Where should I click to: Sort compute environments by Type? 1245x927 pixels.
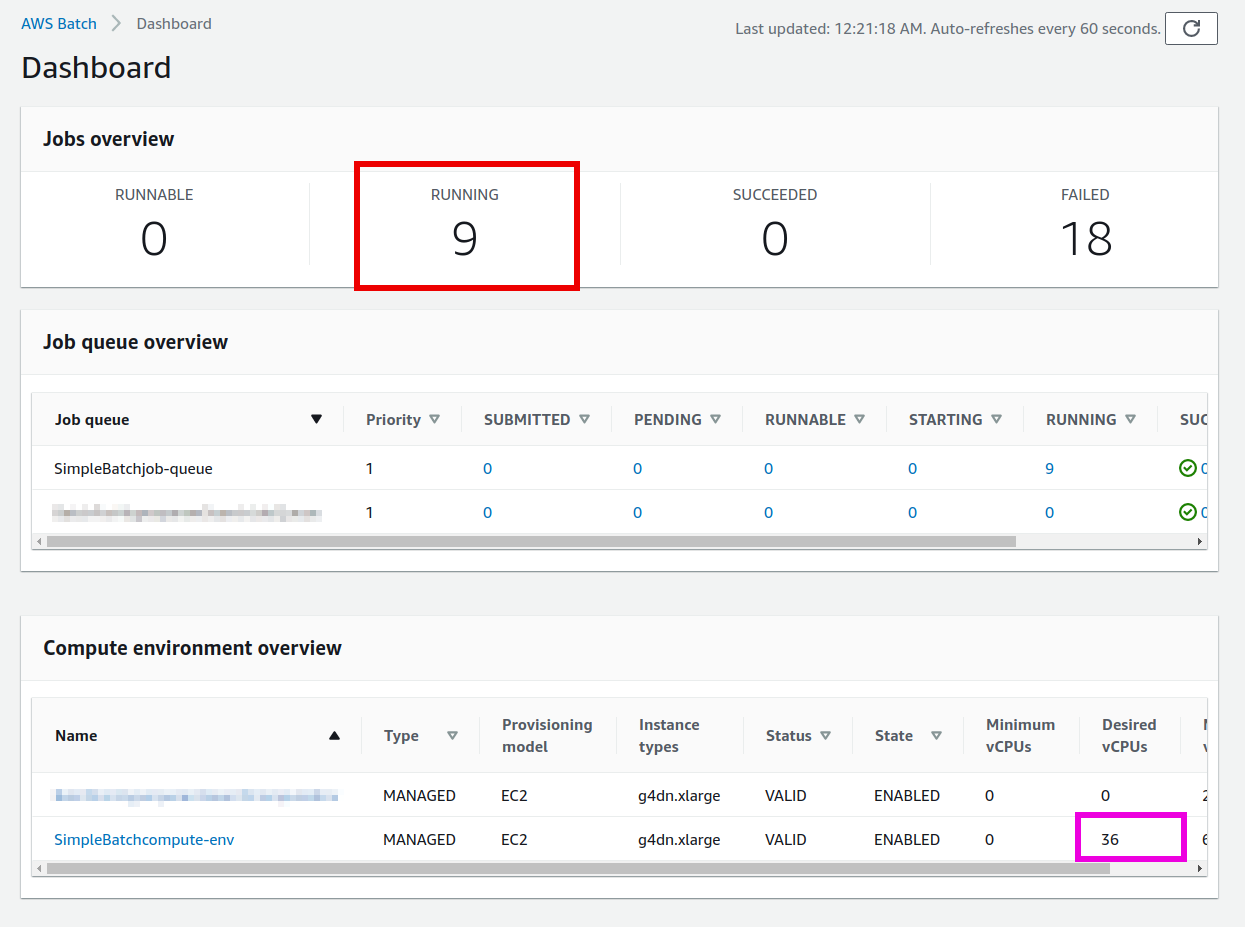point(452,736)
